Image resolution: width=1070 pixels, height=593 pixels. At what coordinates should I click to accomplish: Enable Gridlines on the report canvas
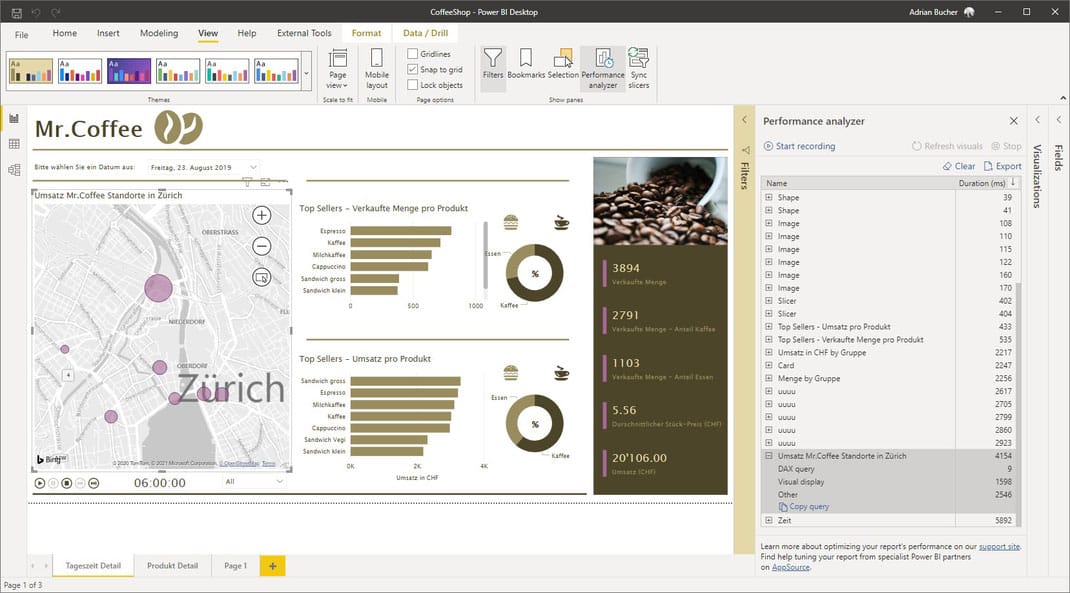pyautogui.click(x=415, y=53)
